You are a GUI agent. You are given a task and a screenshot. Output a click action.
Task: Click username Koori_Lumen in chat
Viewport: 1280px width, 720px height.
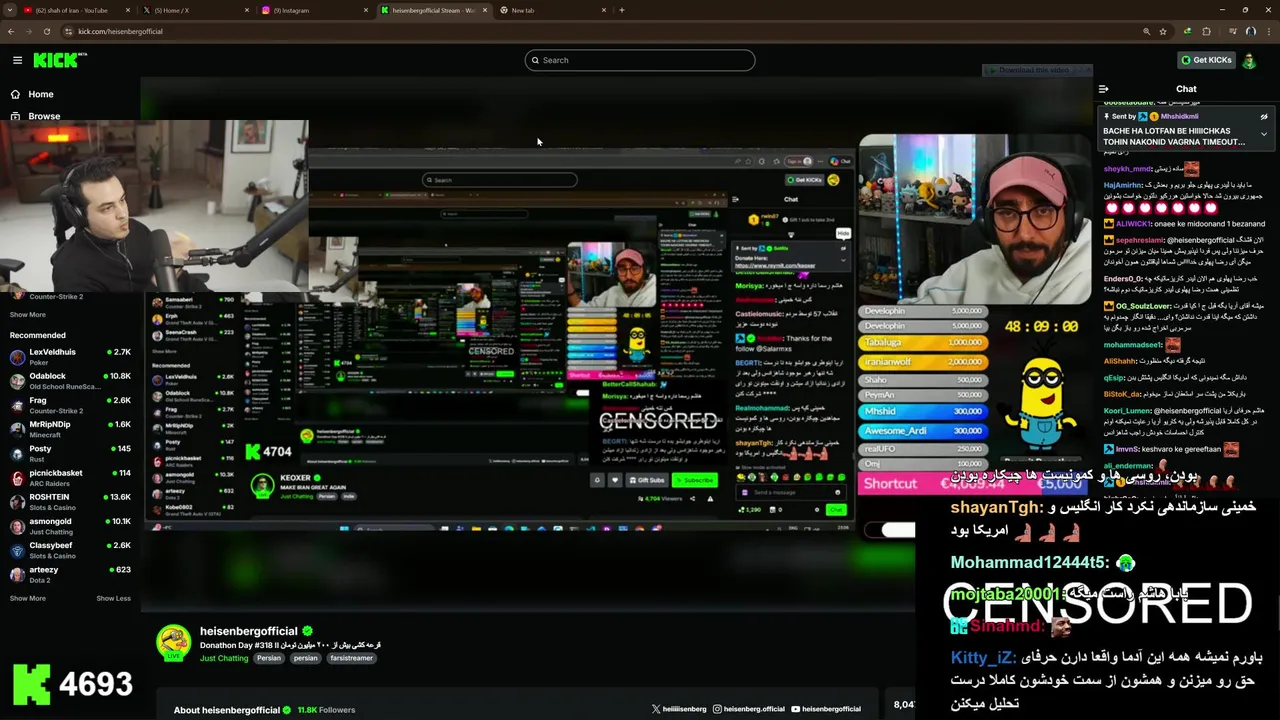click(x=1127, y=411)
